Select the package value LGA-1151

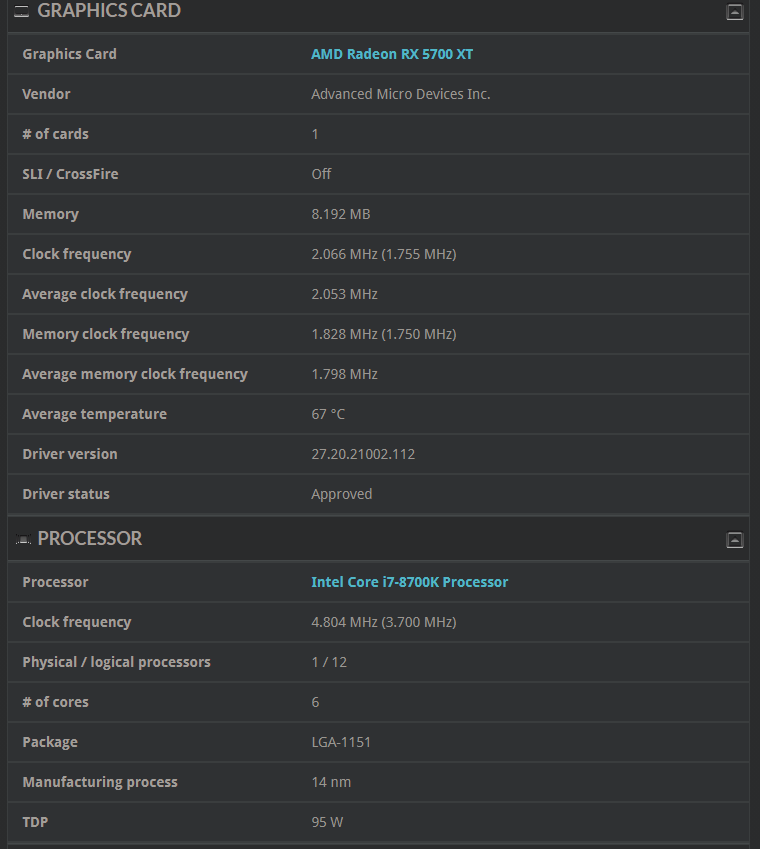[341, 742]
